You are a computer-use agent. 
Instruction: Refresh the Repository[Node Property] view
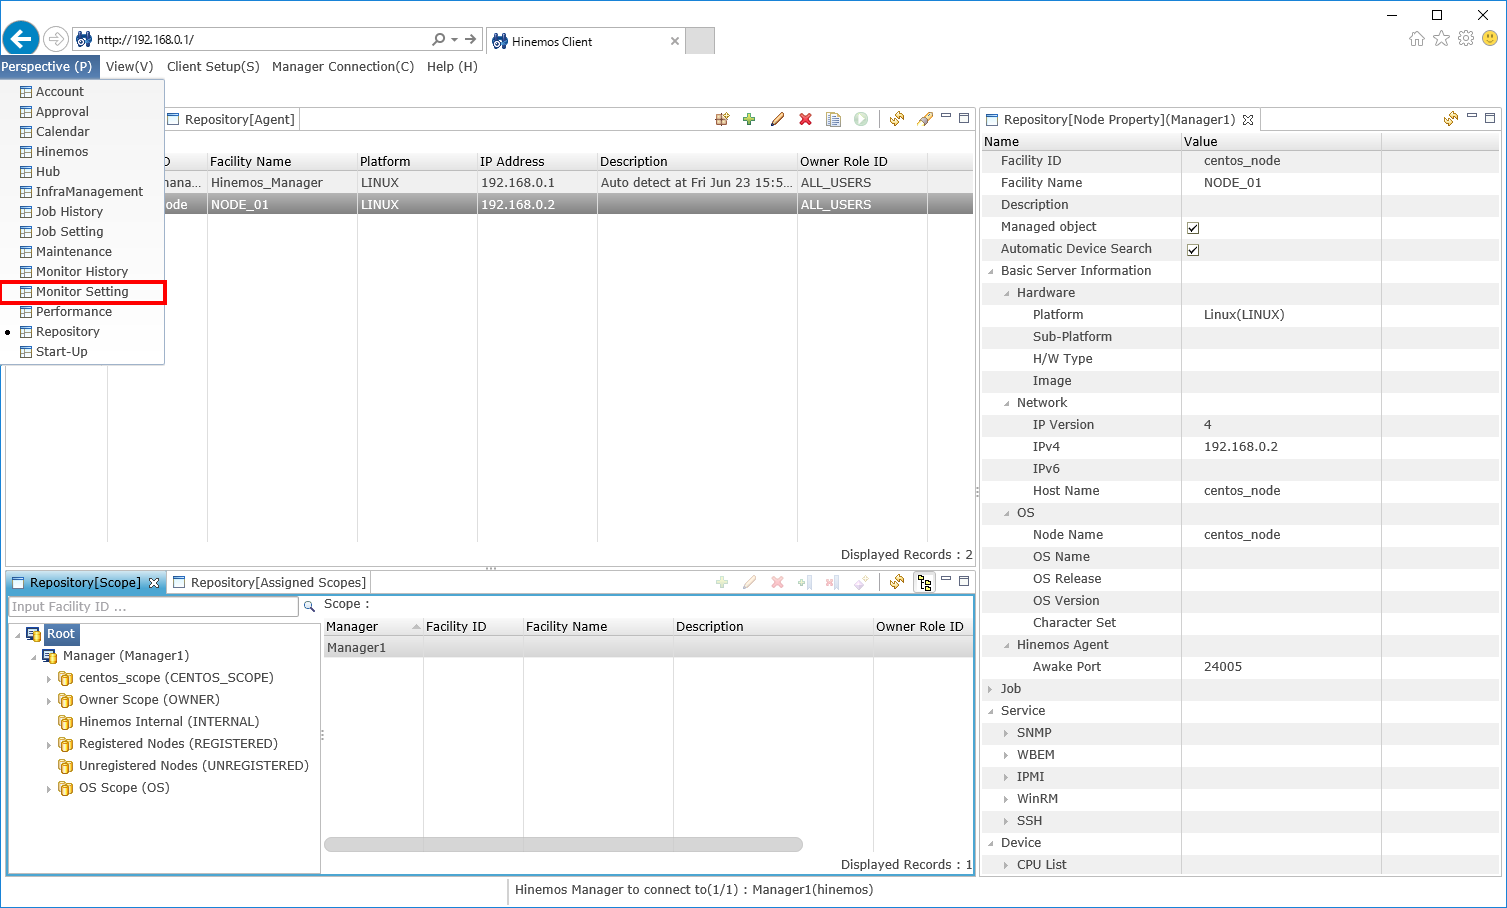1451,119
